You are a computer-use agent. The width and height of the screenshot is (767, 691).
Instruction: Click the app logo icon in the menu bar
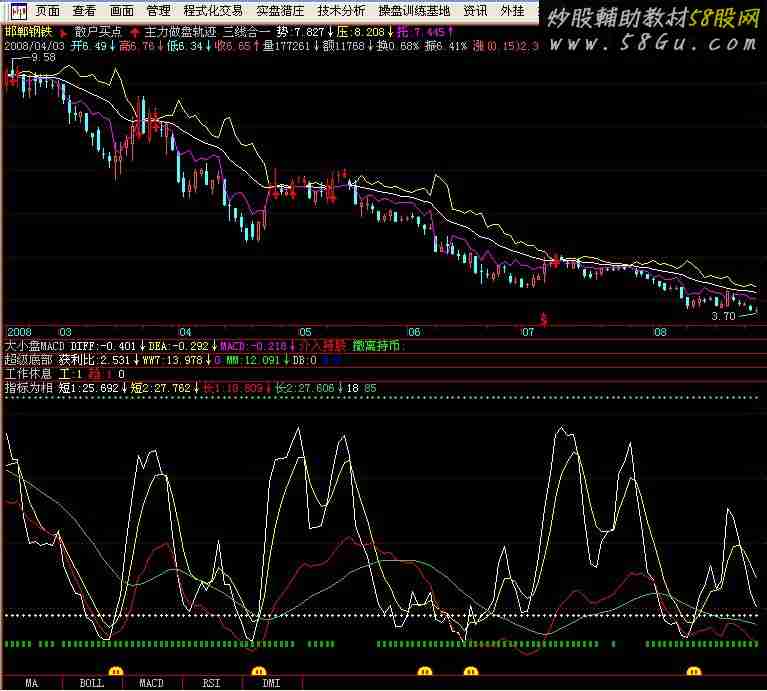tap(17, 12)
